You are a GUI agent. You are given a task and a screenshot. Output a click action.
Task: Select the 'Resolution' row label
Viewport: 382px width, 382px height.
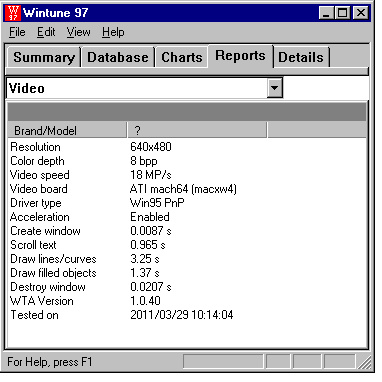tap(35, 147)
